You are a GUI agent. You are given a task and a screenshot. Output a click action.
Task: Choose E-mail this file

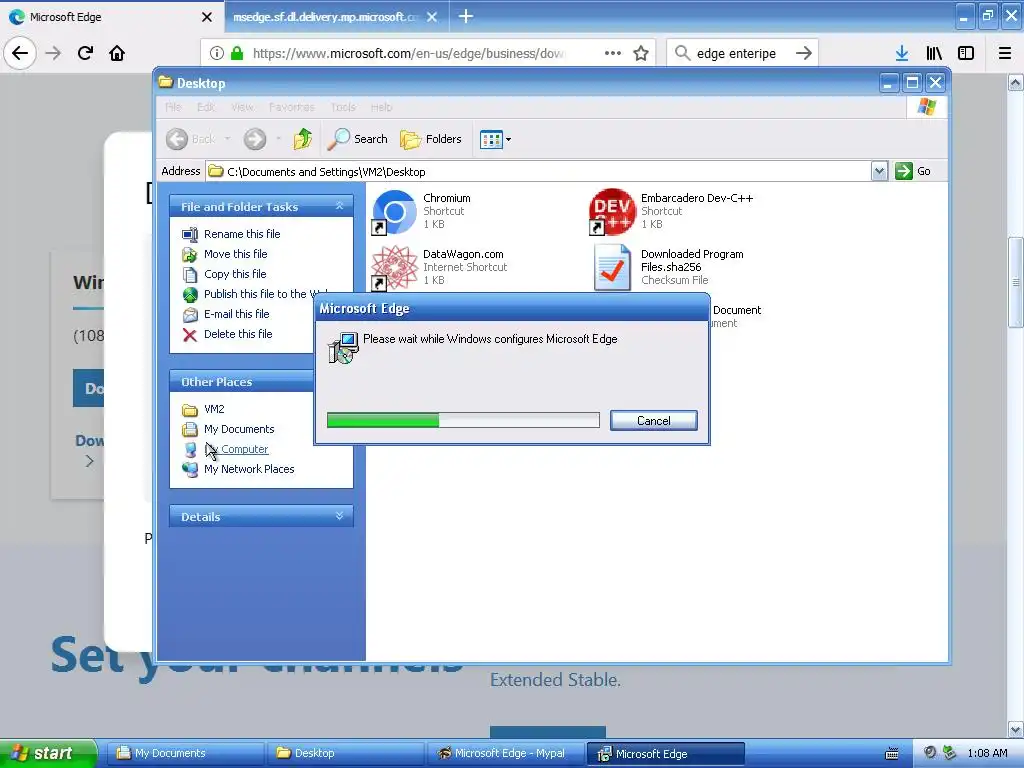[236, 314]
